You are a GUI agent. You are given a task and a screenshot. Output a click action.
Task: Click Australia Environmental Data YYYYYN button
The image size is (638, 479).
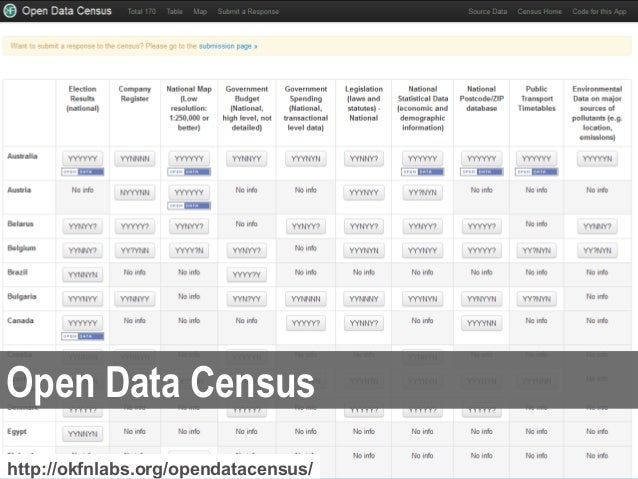click(x=597, y=159)
